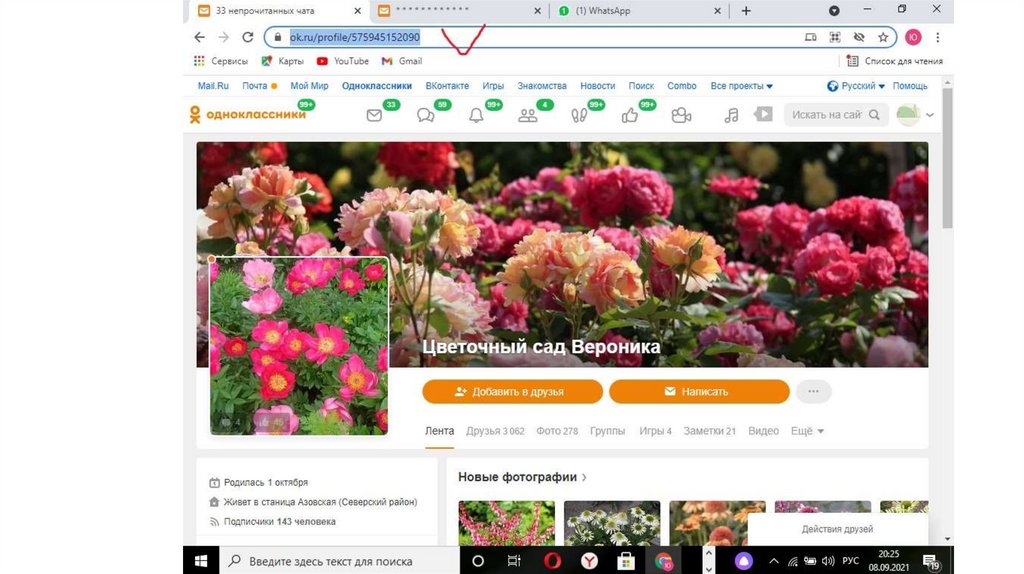Open the profile picture of pink peonies
The width and height of the screenshot is (1024, 574).
coord(298,346)
